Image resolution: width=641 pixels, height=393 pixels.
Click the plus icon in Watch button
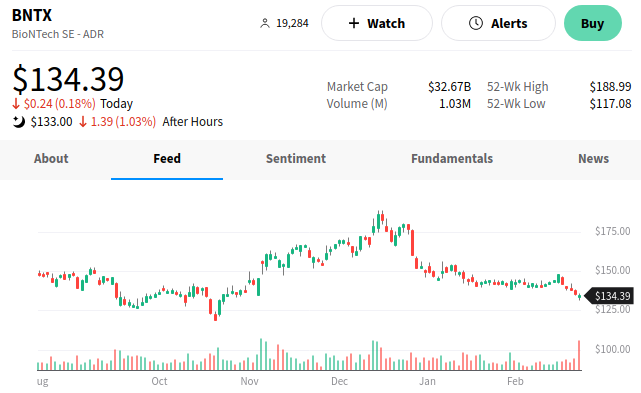tap(354, 23)
